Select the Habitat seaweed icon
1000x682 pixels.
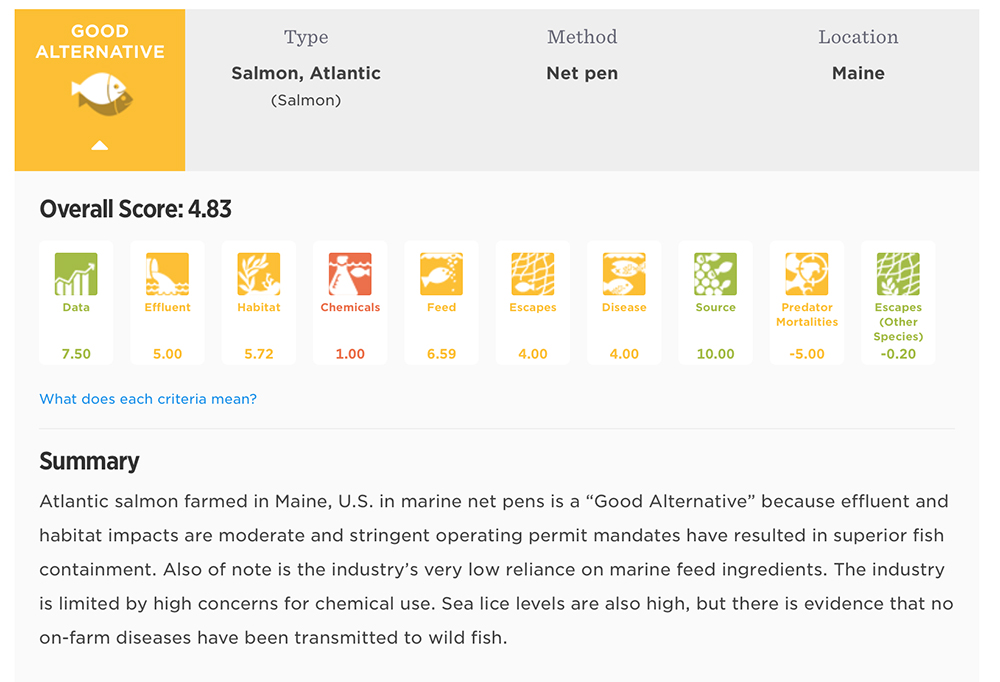point(259,274)
